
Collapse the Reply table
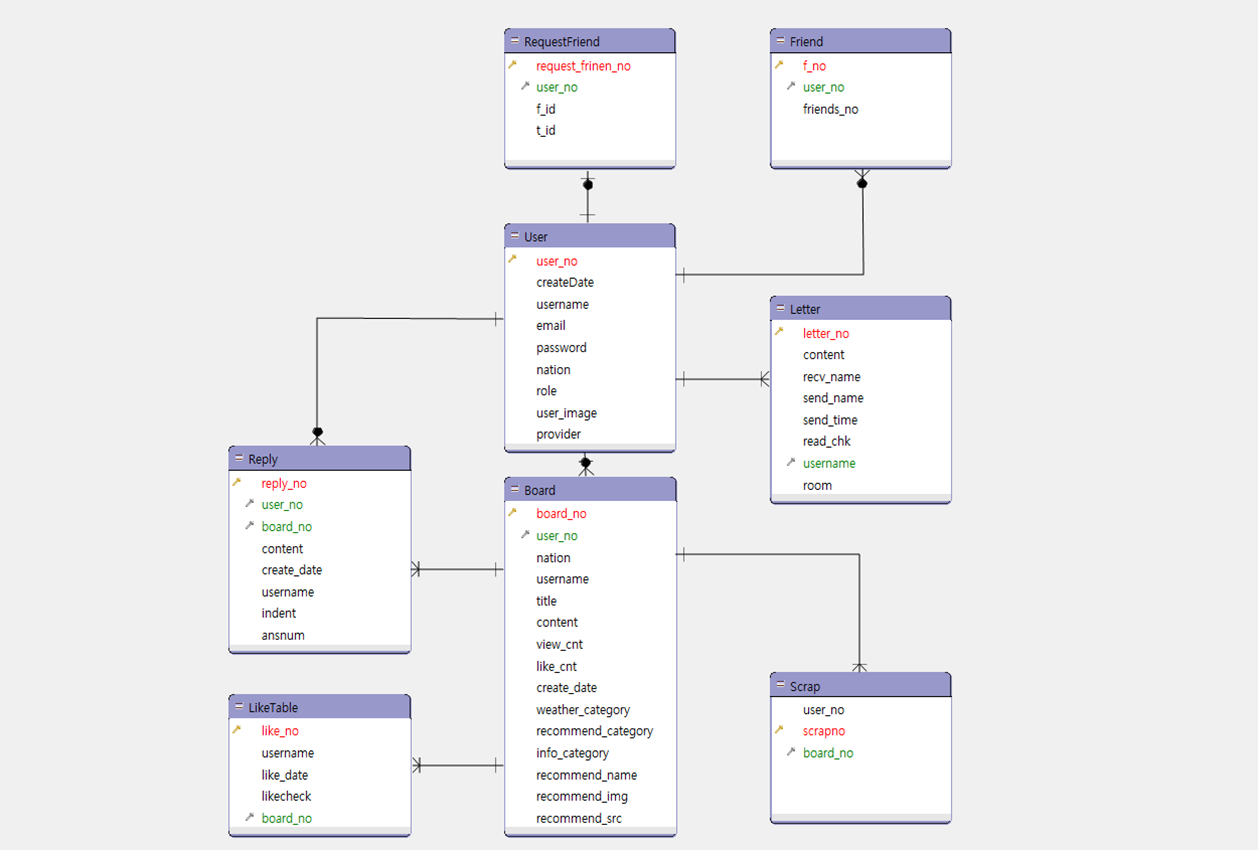pos(238,459)
